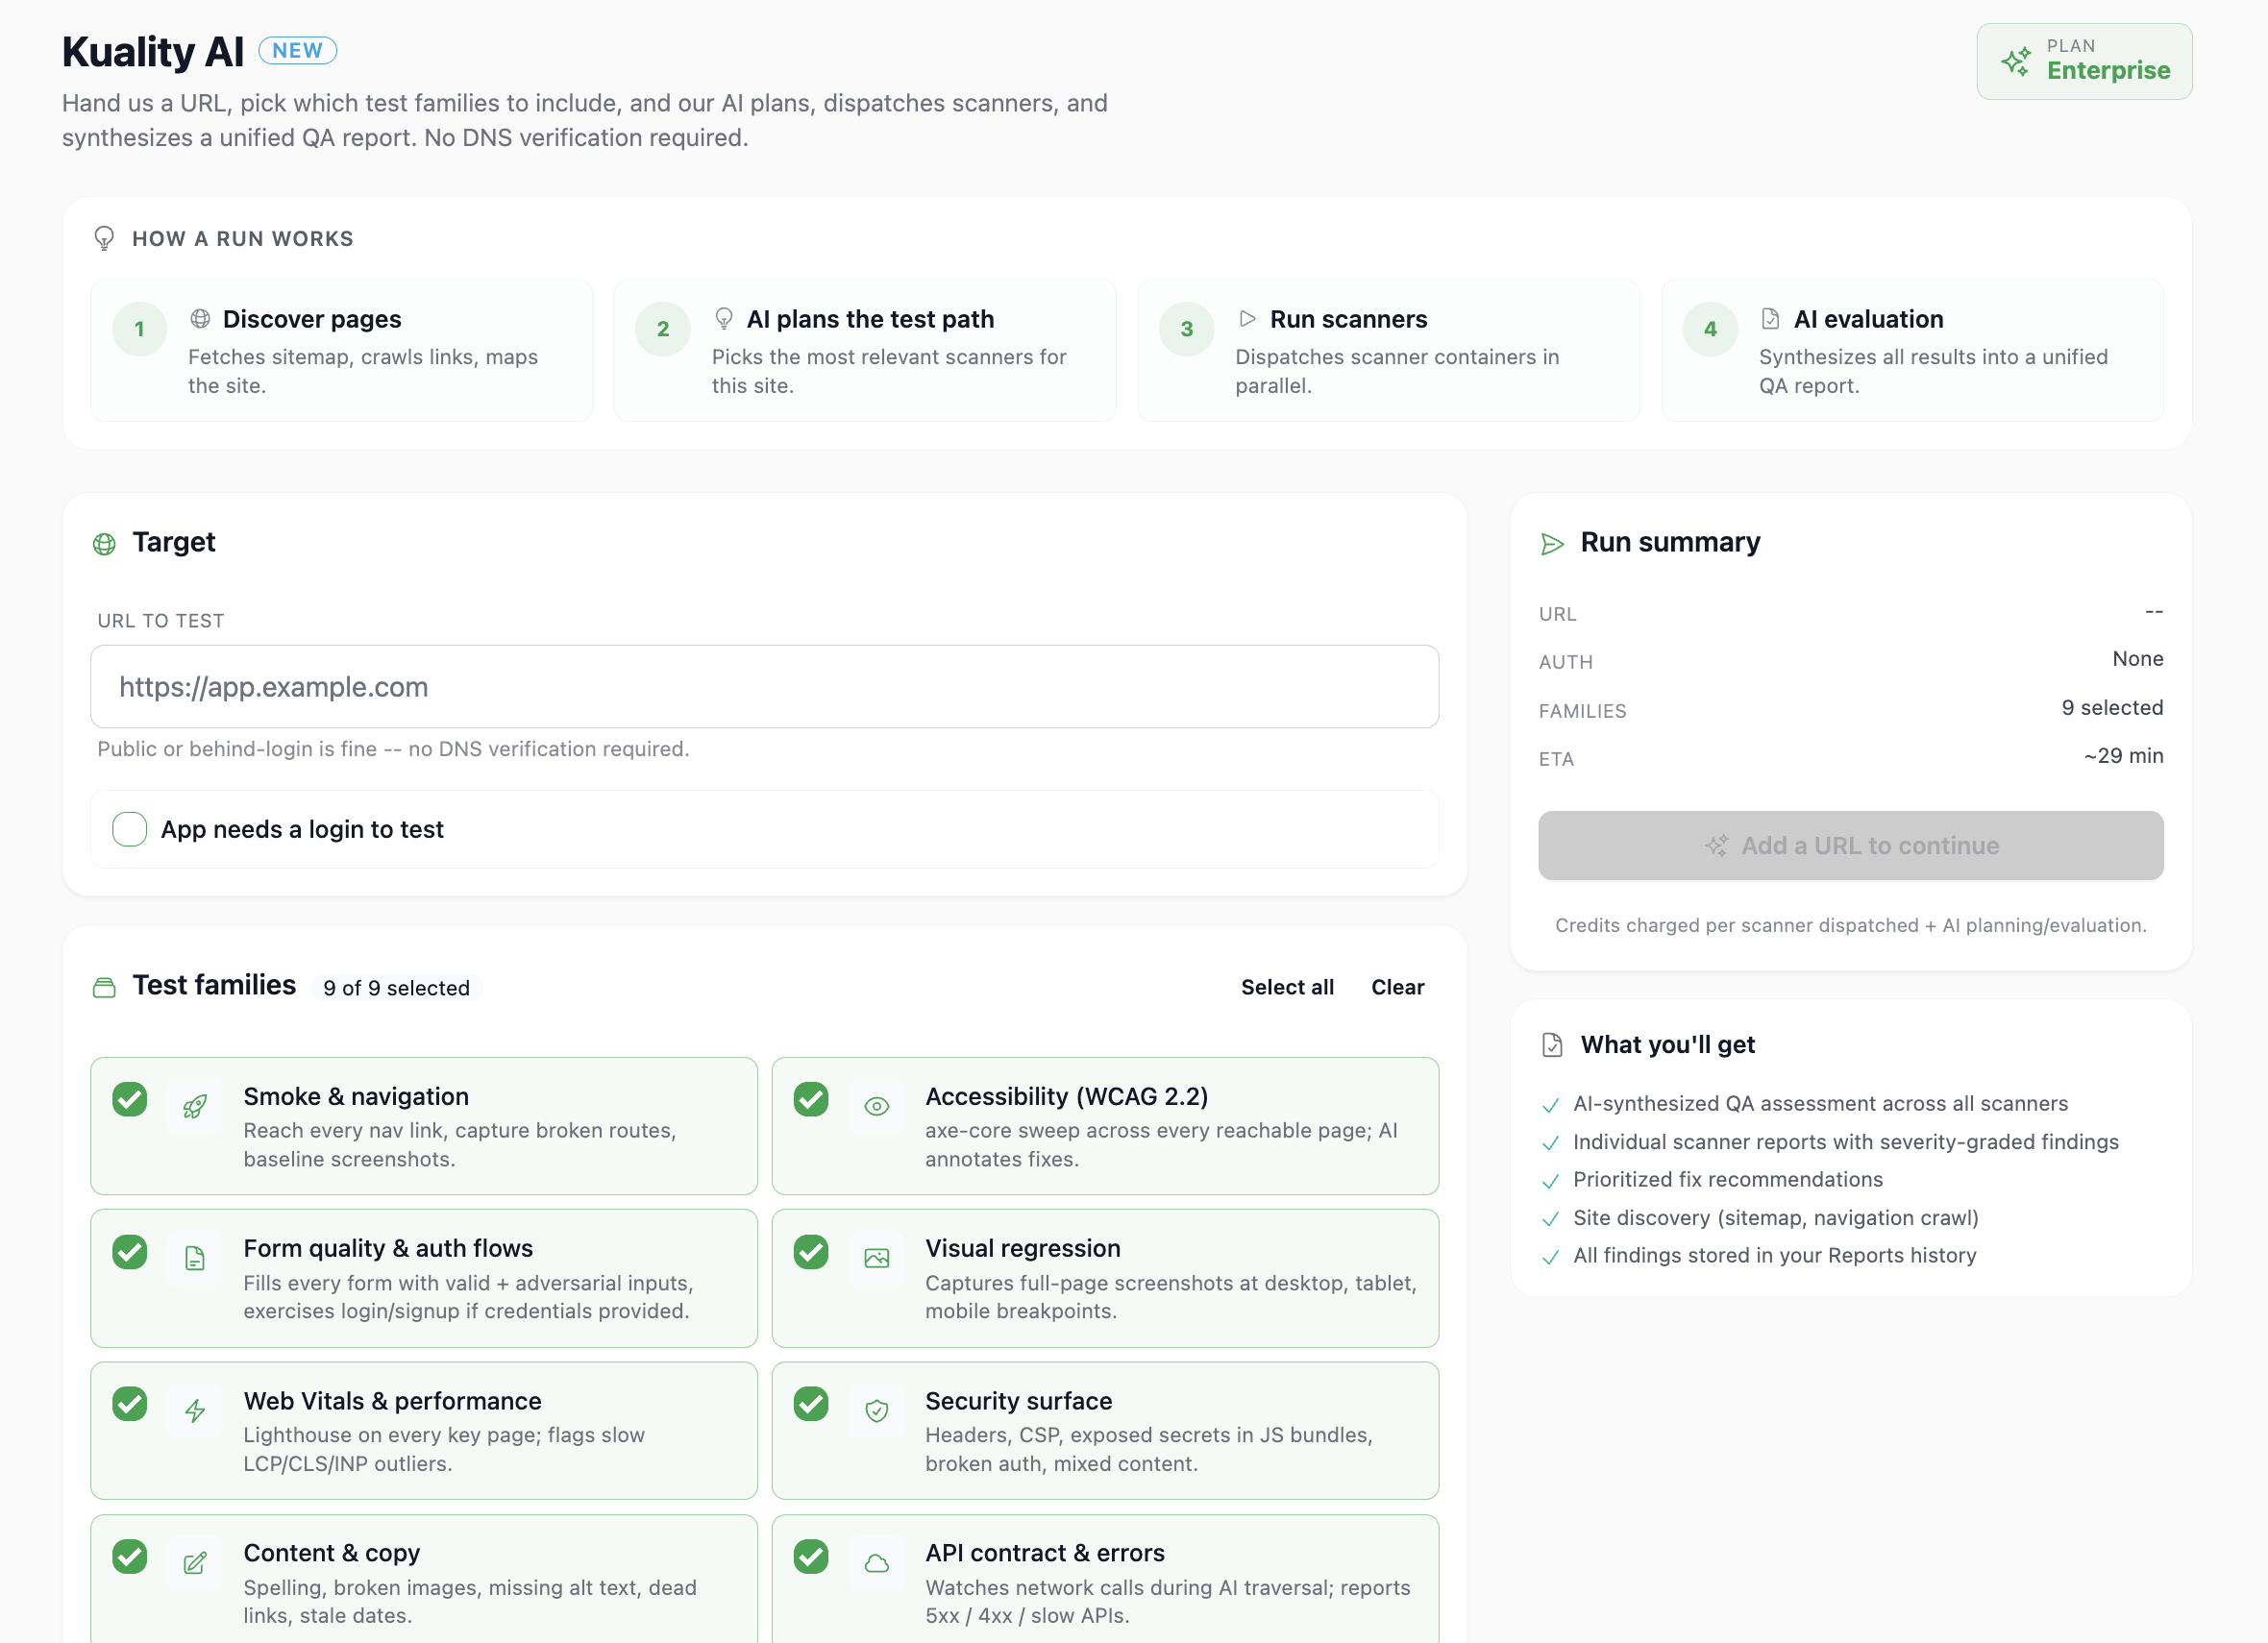Click the NEW badge next to Kuality AI
Viewport: 2268px width, 1643px height.
298,50
